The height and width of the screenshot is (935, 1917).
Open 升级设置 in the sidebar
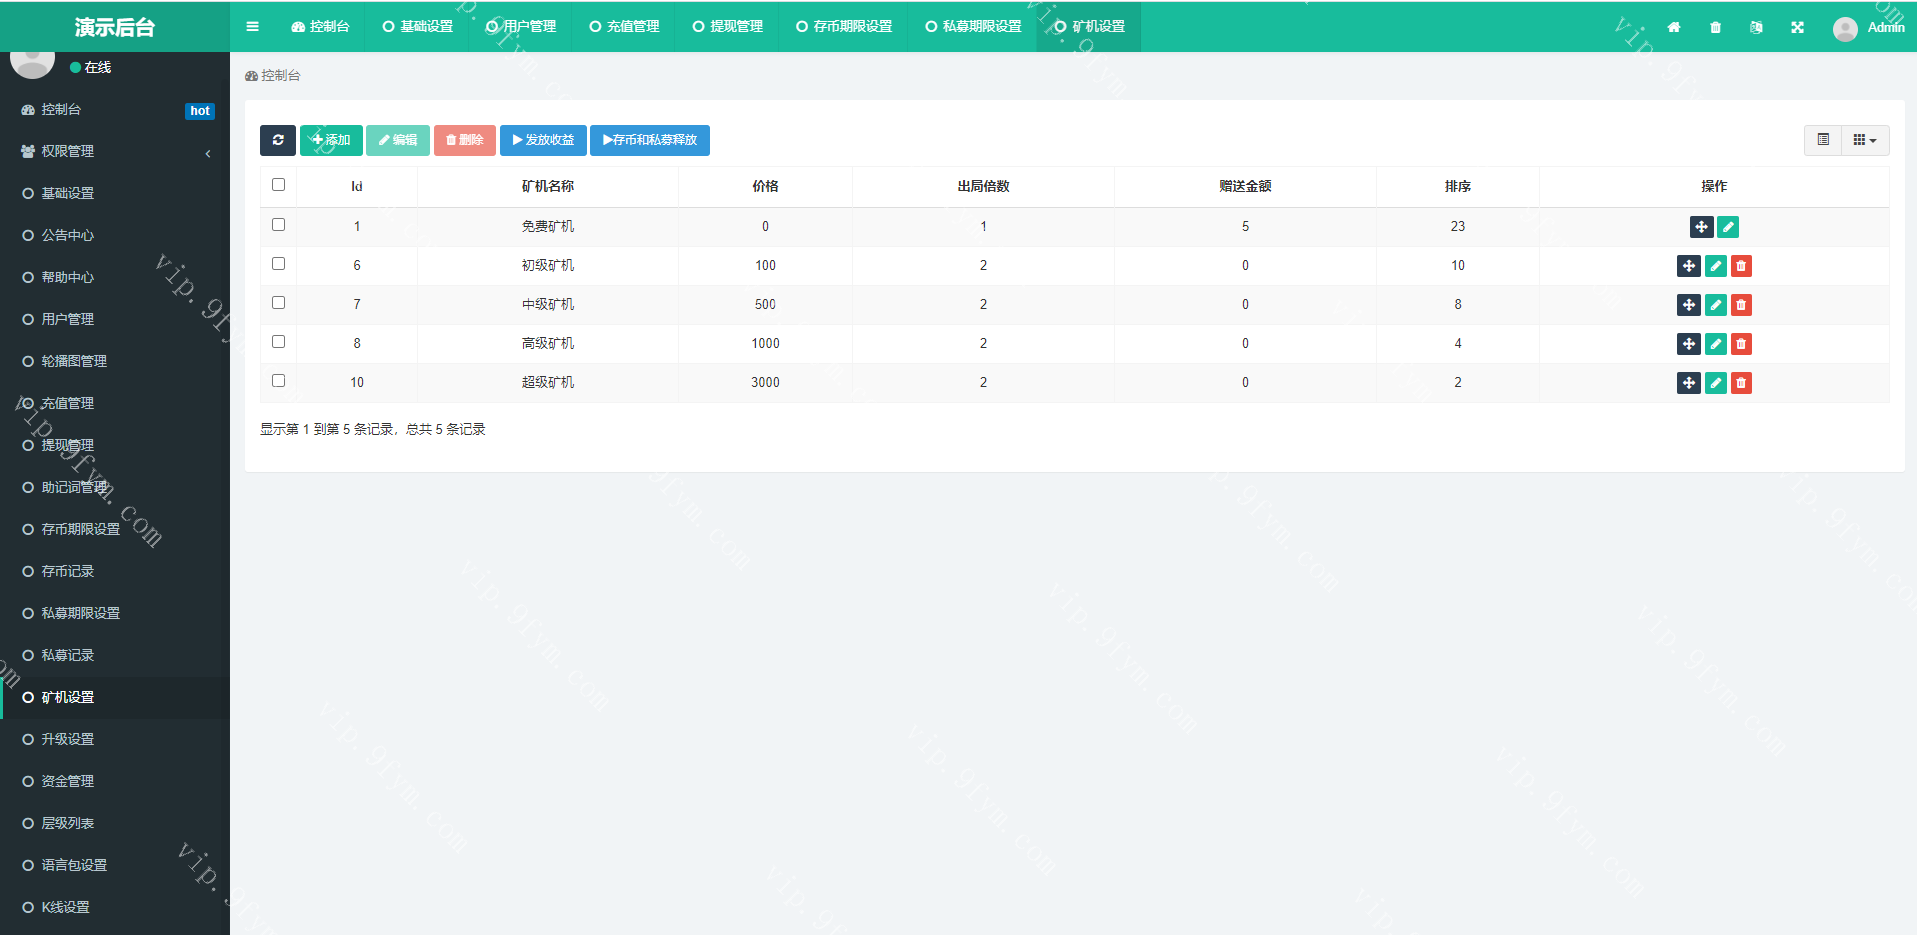click(68, 739)
